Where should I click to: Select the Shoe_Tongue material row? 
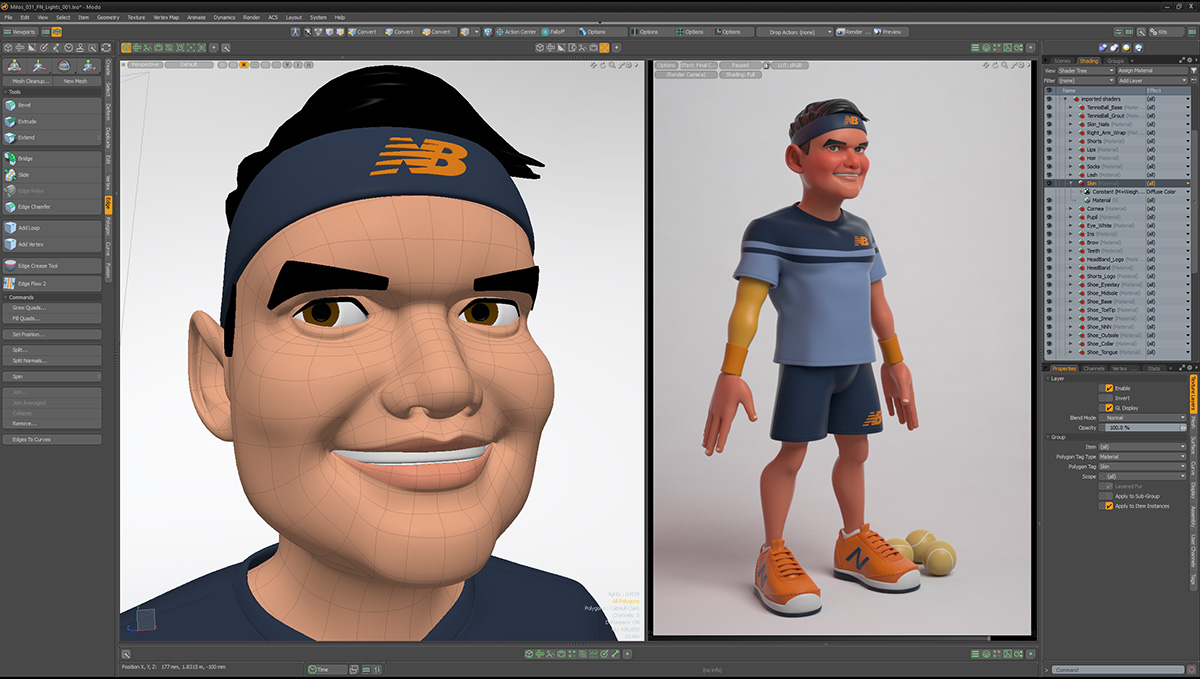point(1118,352)
